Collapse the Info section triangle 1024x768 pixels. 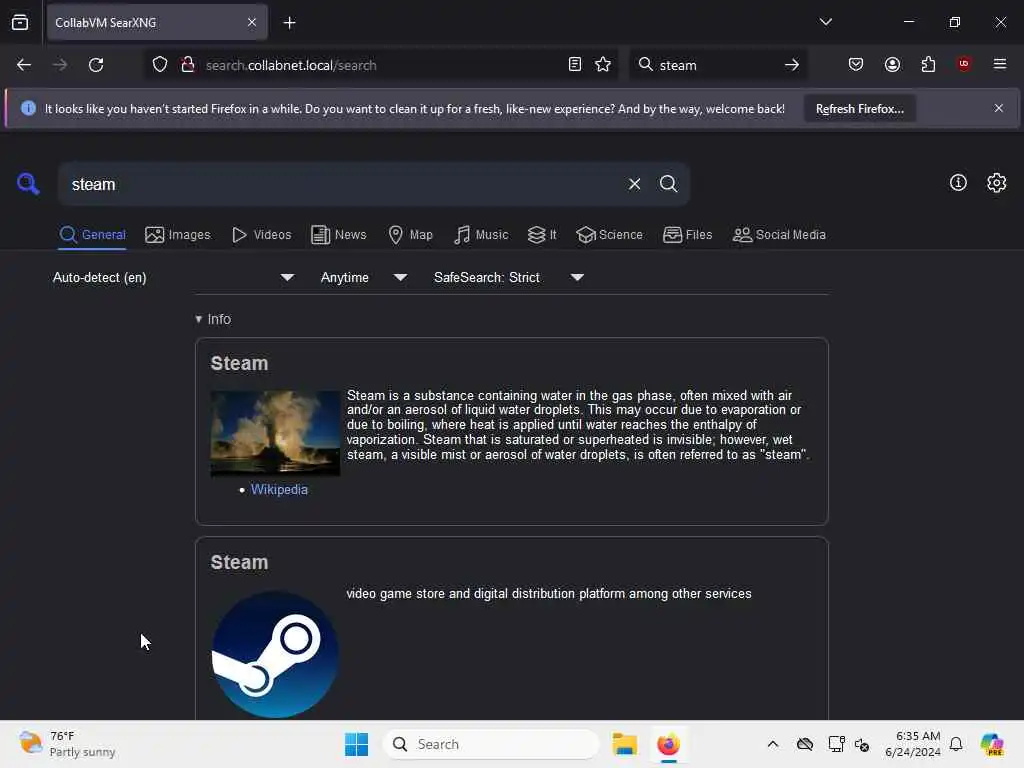199,319
